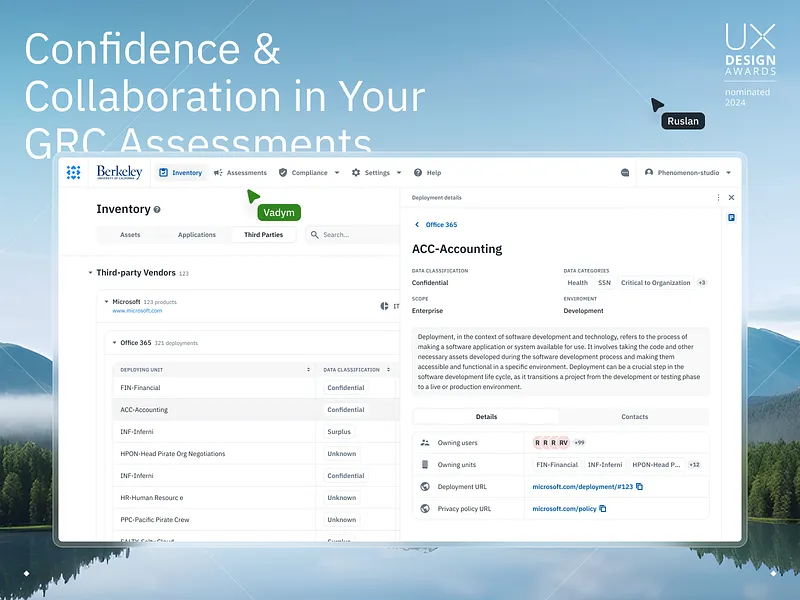Collapse the Office 365 deployments list
The height and width of the screenshot is (600, 800).
[115, 342]
